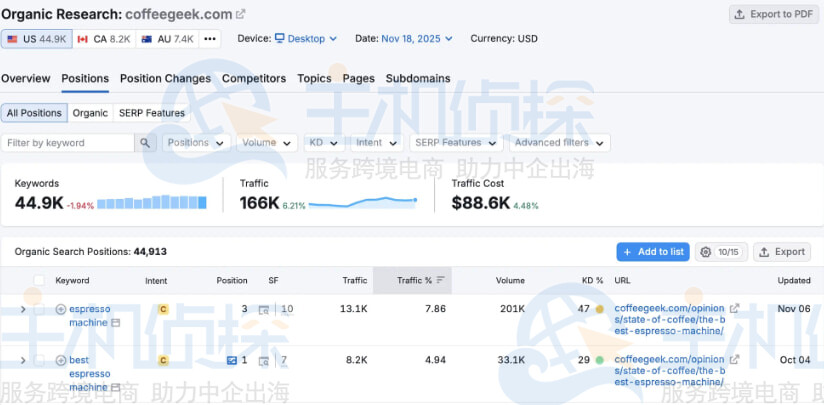Screen dimensions: 824x405
Task: Check the espresso machine row checkbox
Action: (40, 309)
